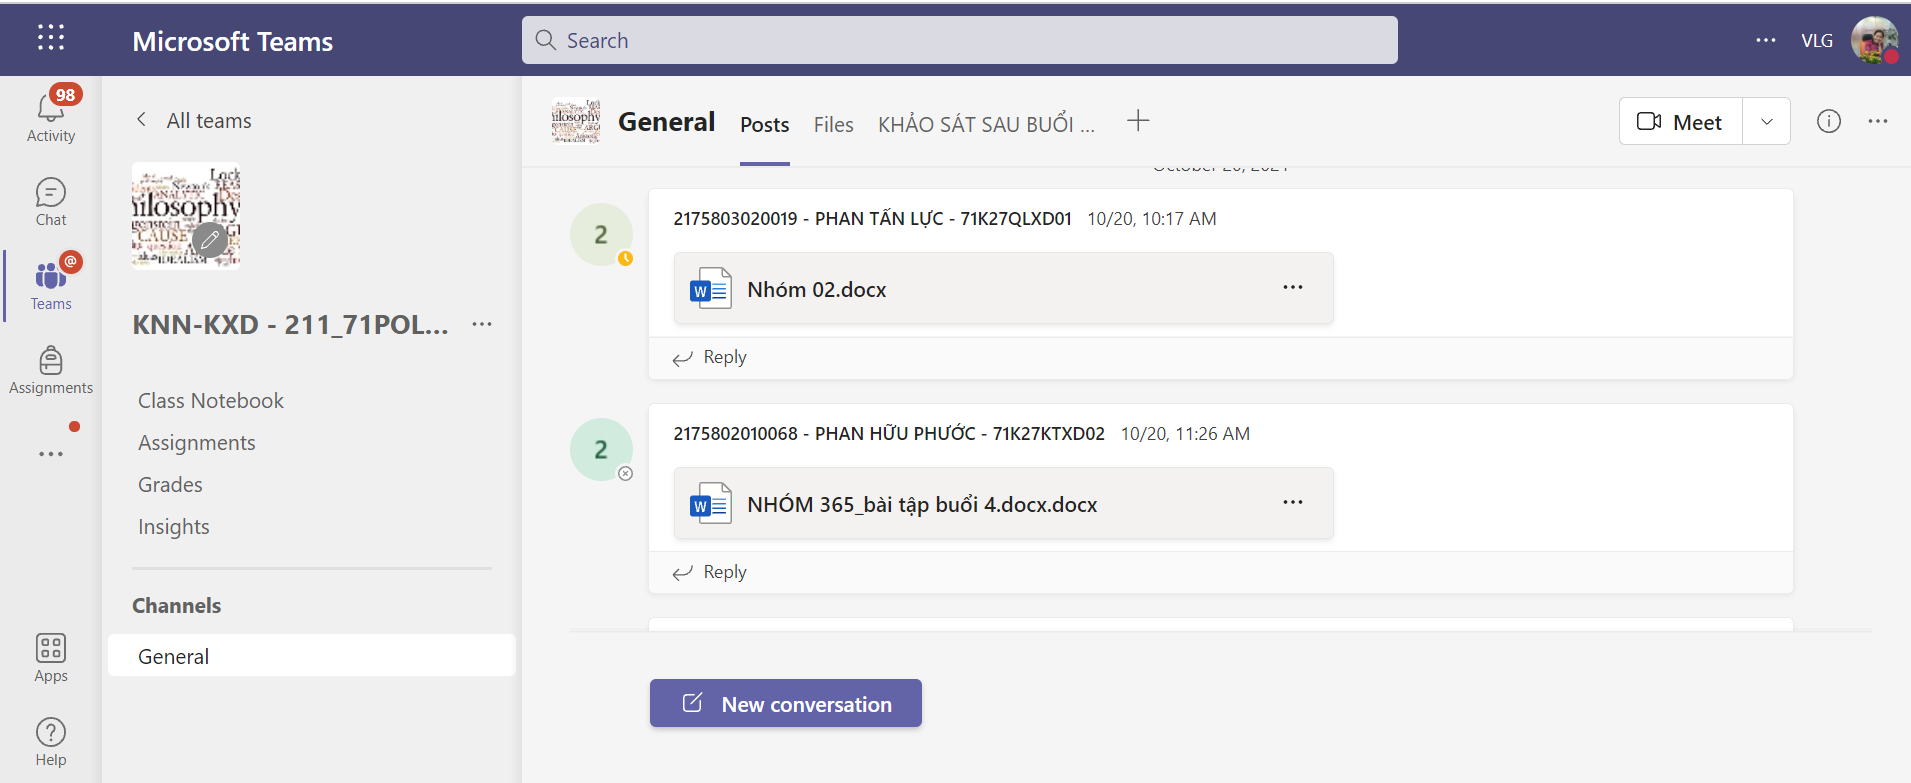Click in the Search box
This screenshot has height=783, width=1911.
point(960,40)
